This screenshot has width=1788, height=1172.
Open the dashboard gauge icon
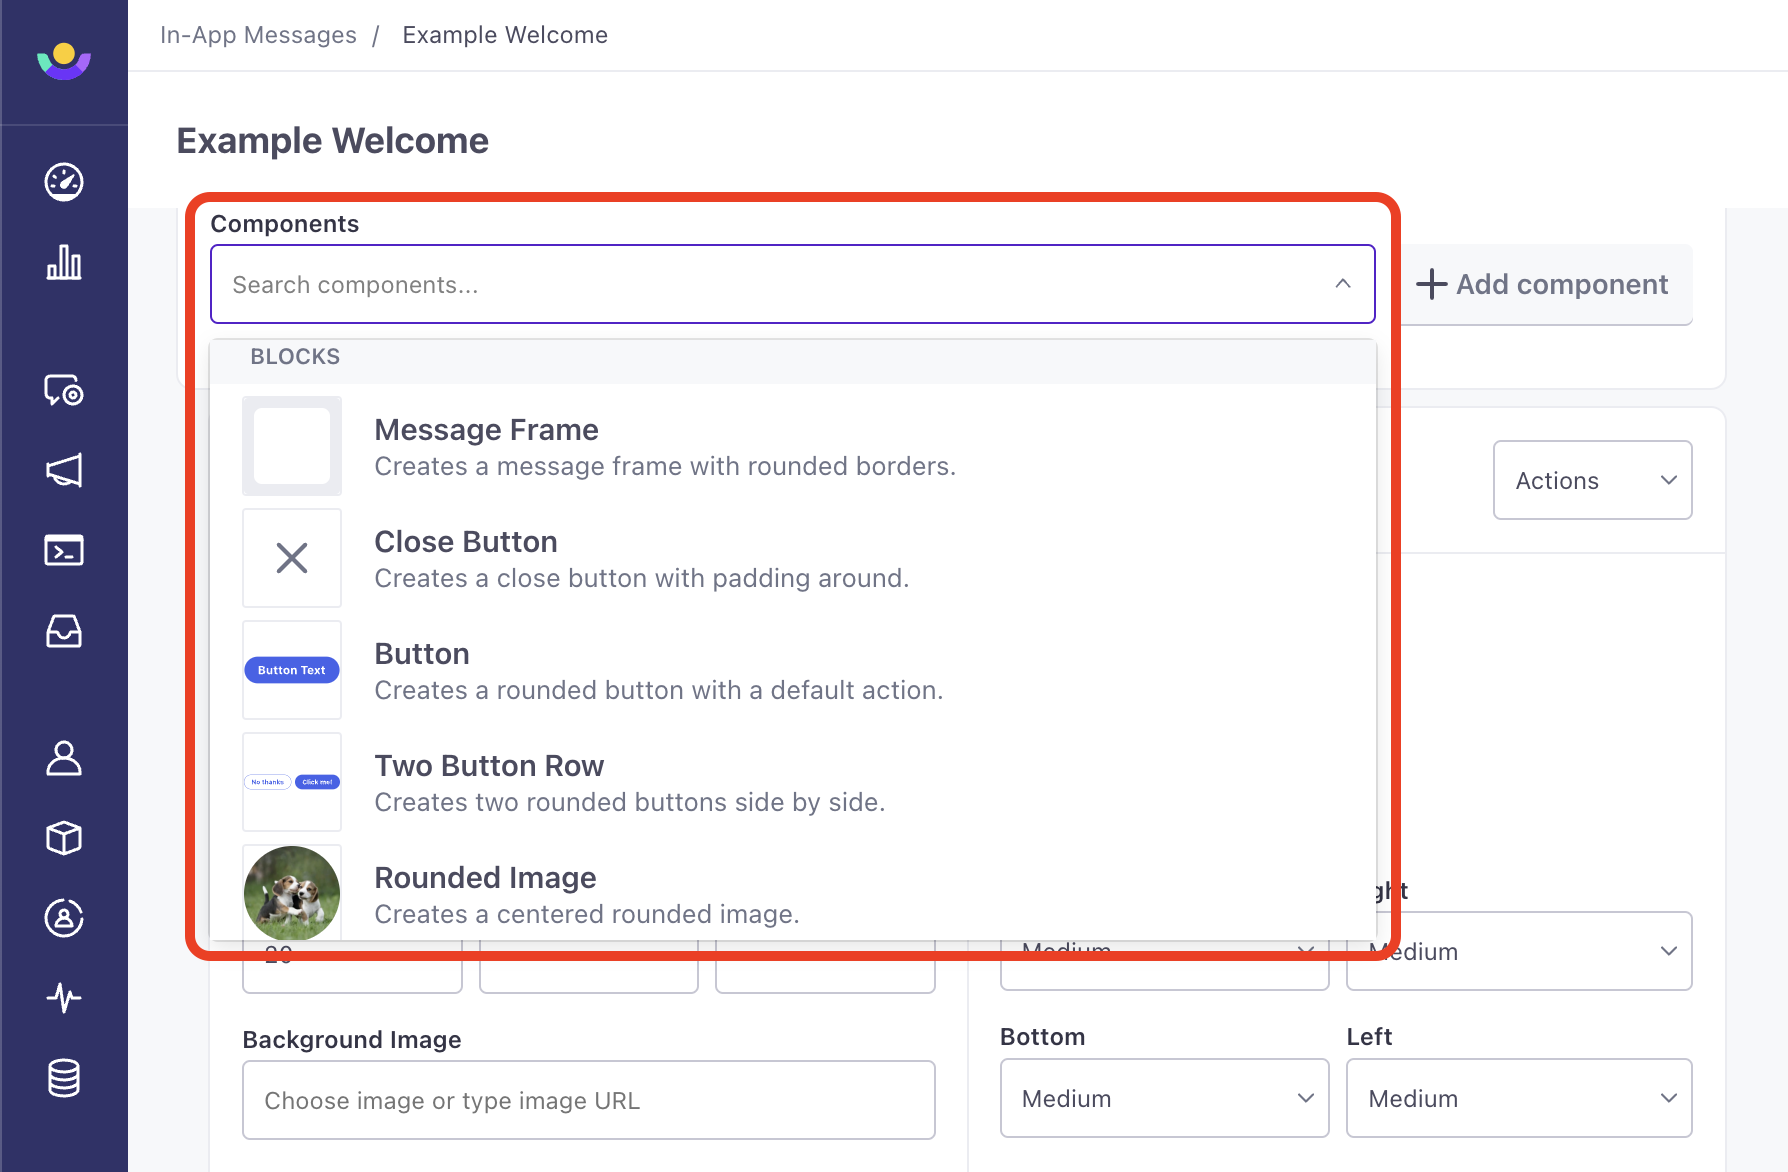(x=64, y=182)
